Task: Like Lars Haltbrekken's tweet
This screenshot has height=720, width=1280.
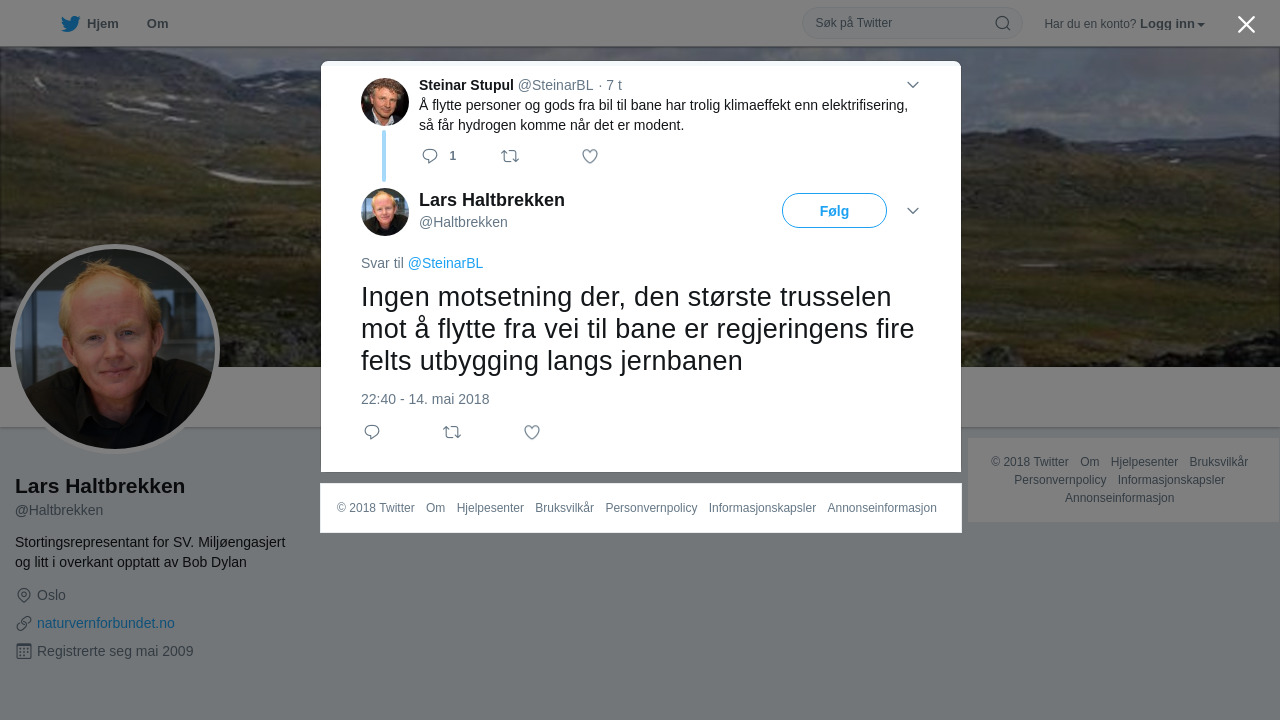Action: 532,432
